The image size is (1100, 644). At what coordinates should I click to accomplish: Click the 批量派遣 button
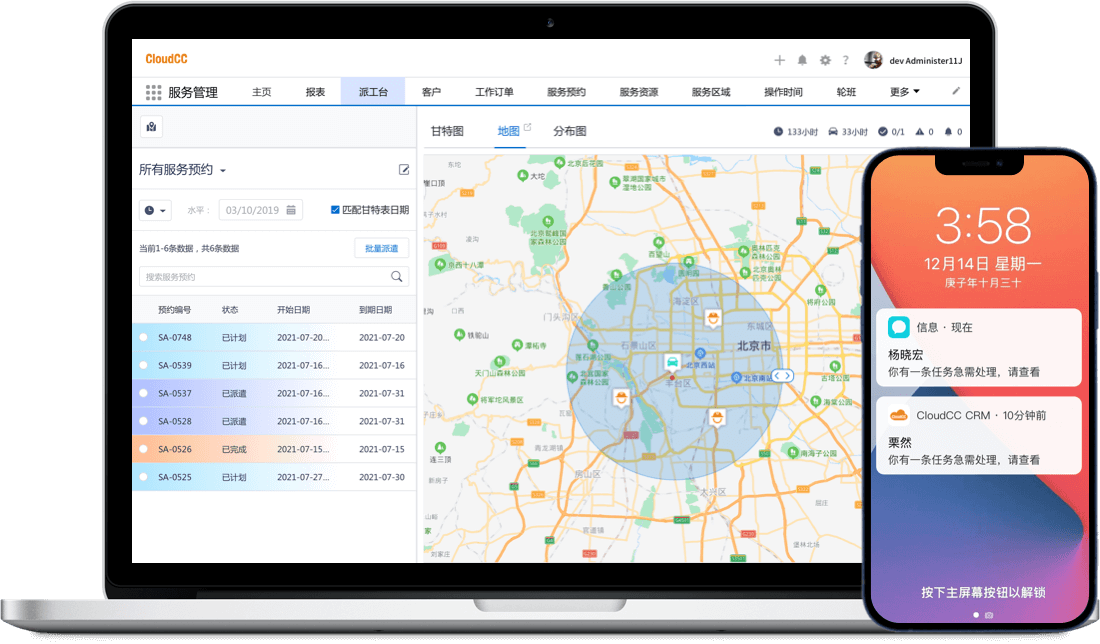(381, 248)
